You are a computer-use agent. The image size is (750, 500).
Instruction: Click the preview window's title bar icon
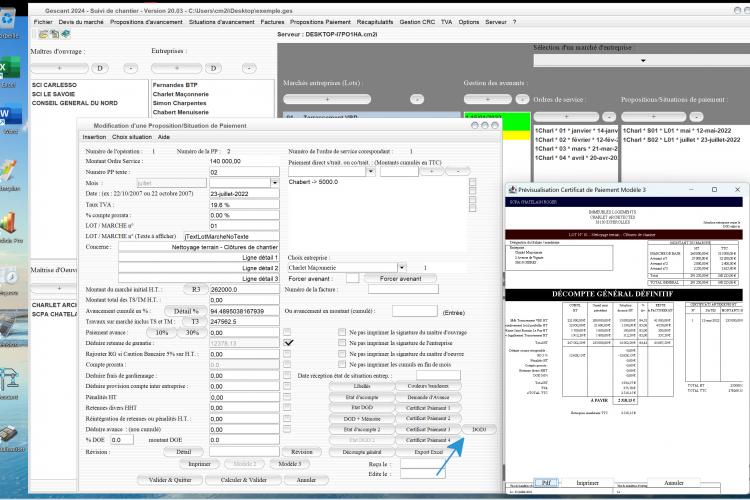point(512,190)
